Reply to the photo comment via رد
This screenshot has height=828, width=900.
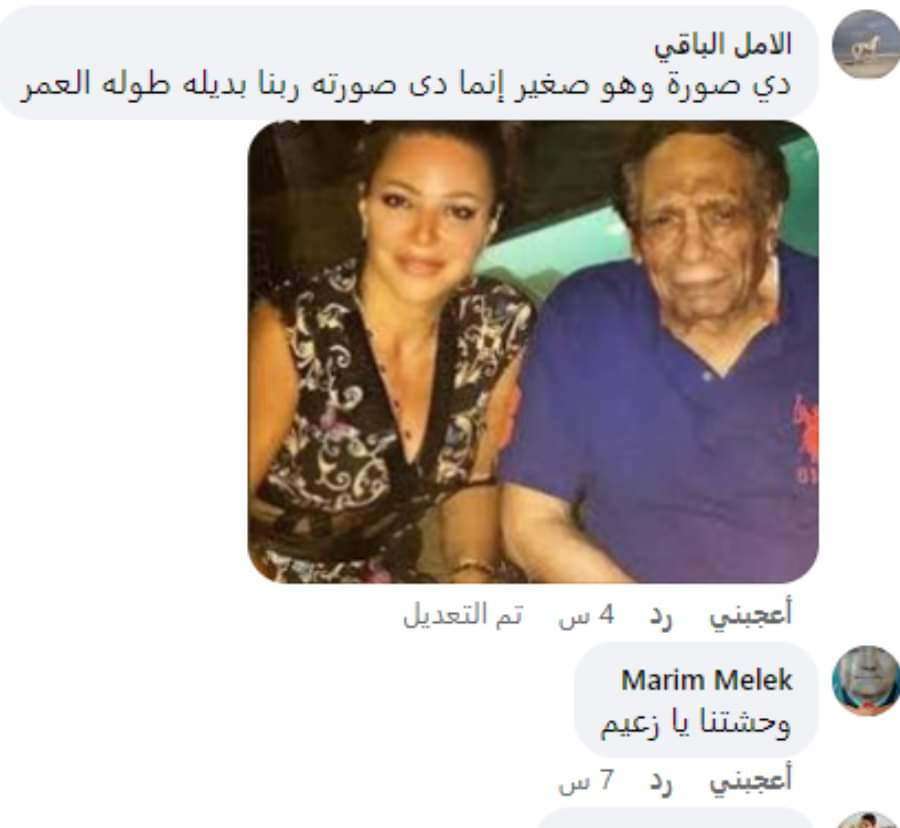coord(661,615)
